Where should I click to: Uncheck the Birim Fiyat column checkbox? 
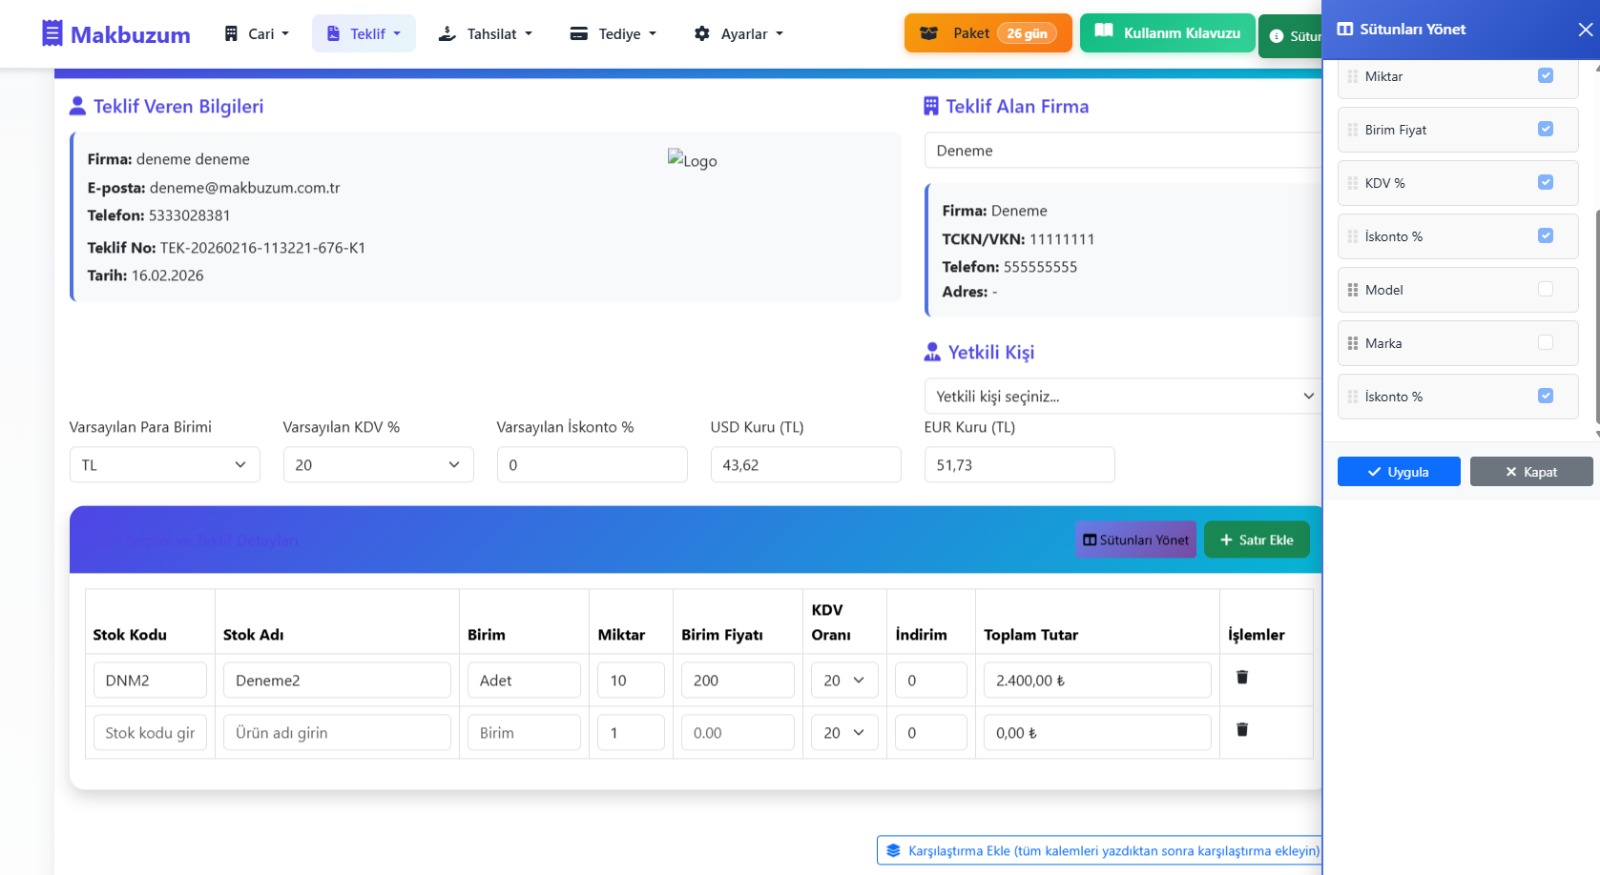point(1545,129)
